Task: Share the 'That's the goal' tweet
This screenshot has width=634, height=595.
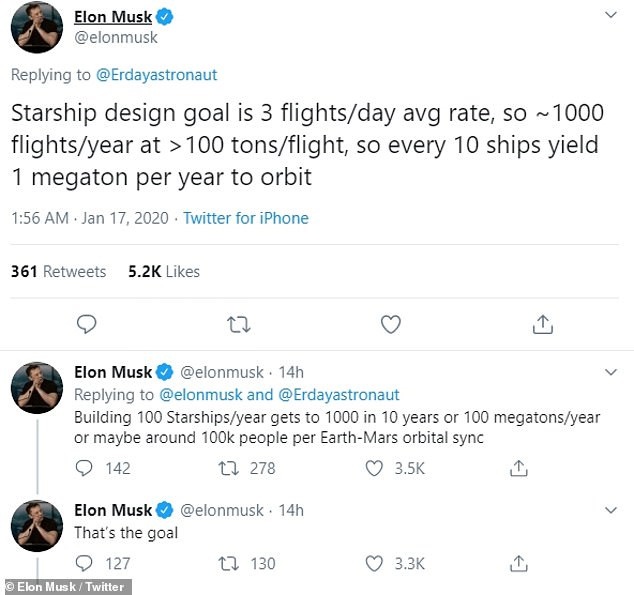Action: tap(519, 564)
